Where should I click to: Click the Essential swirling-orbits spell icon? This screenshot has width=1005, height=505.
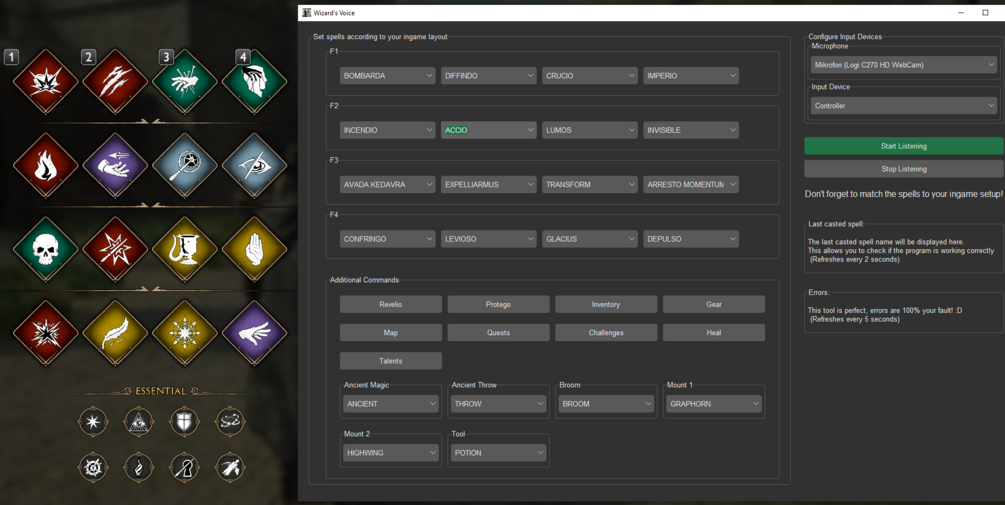[230, 422]
